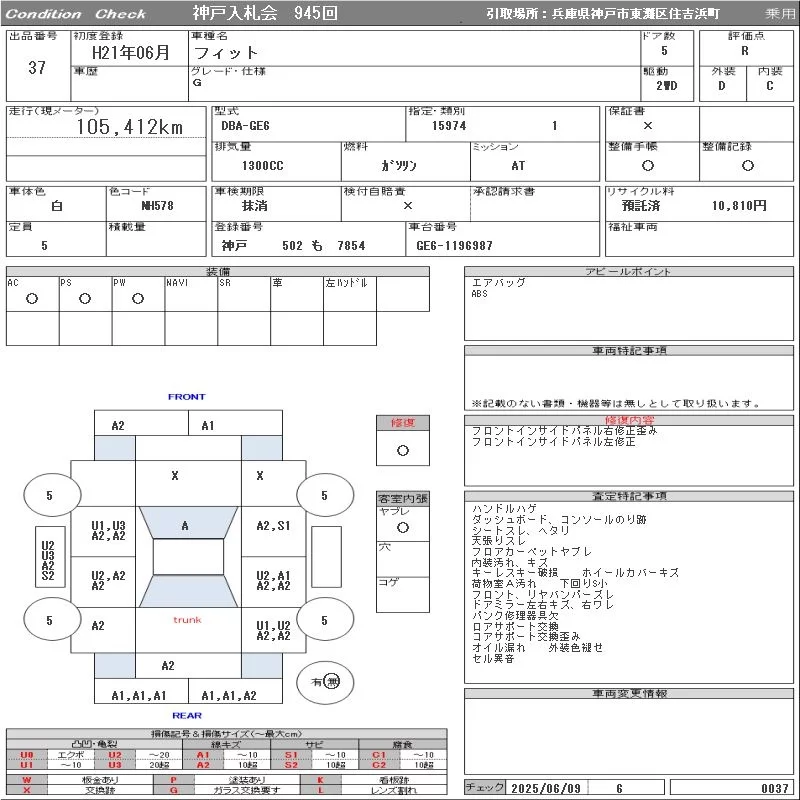Select the car name フィット
Viewport: 800px width, 800px height.
point(226,53)
